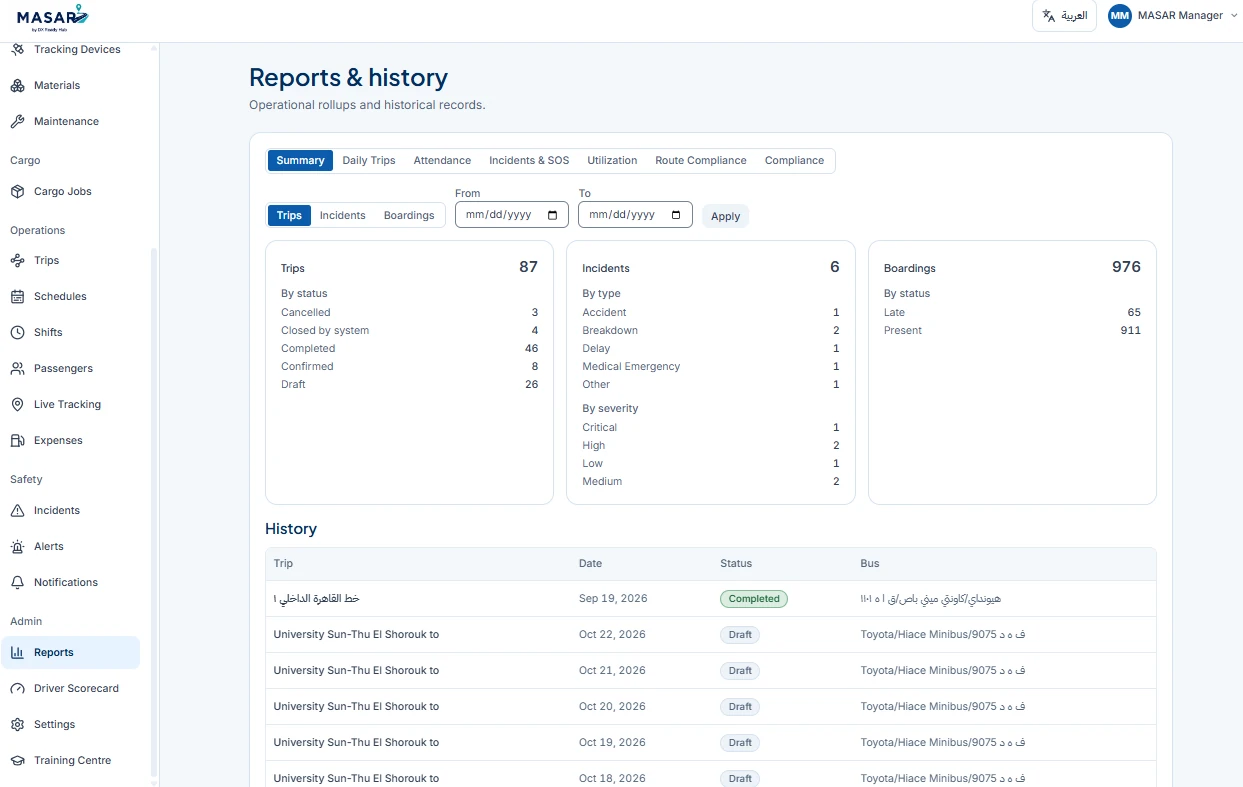Click the Settings gear icon
The height and width of the screenshot is (787, 1243).
click(x=17, y=724)
